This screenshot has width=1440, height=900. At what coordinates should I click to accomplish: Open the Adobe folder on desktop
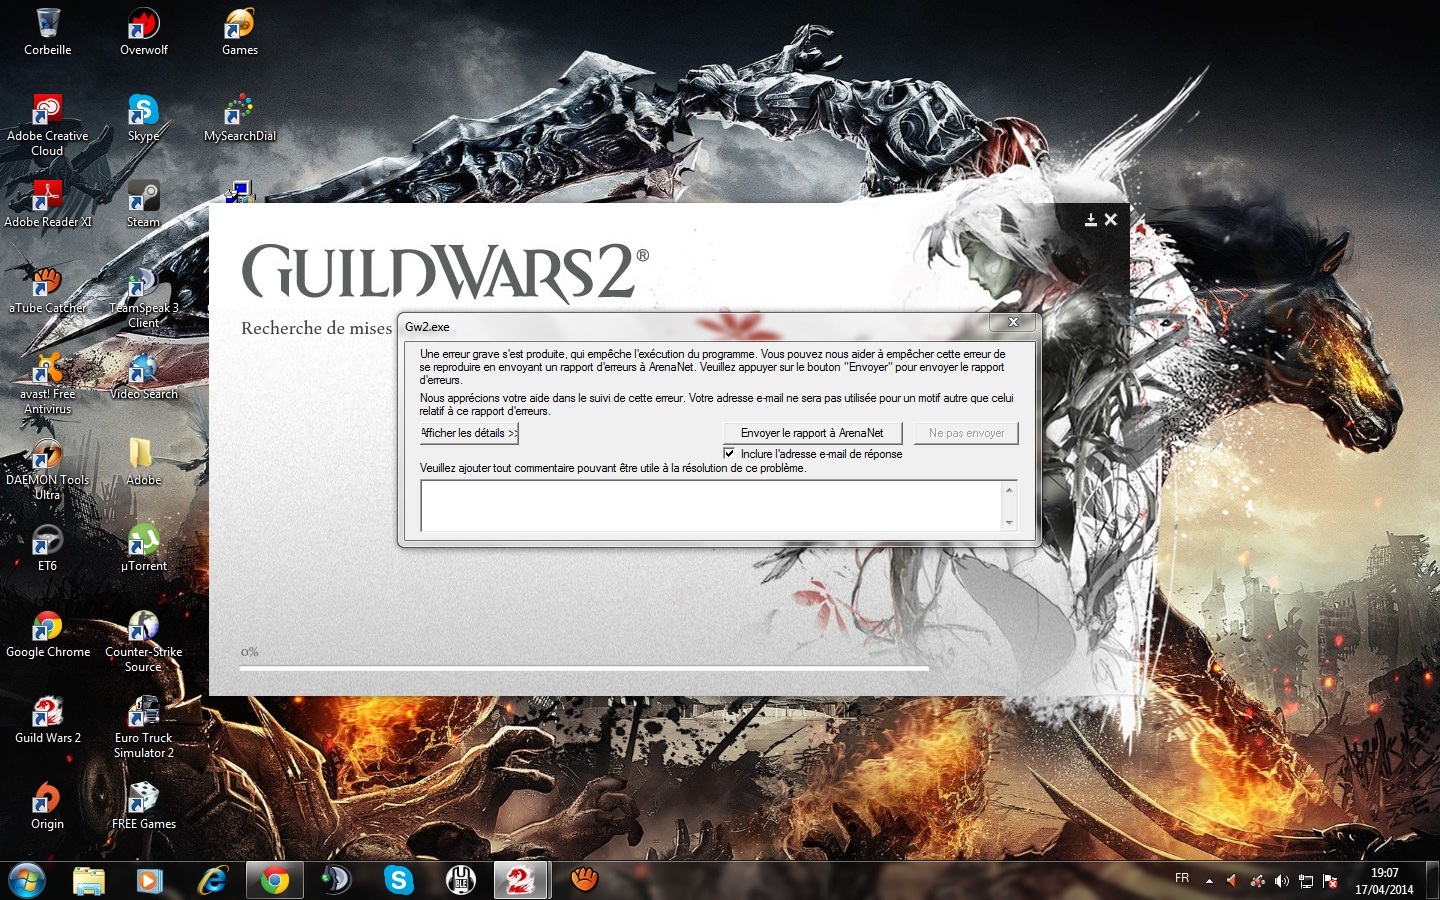pyautogui.click(x=144, y=462)
